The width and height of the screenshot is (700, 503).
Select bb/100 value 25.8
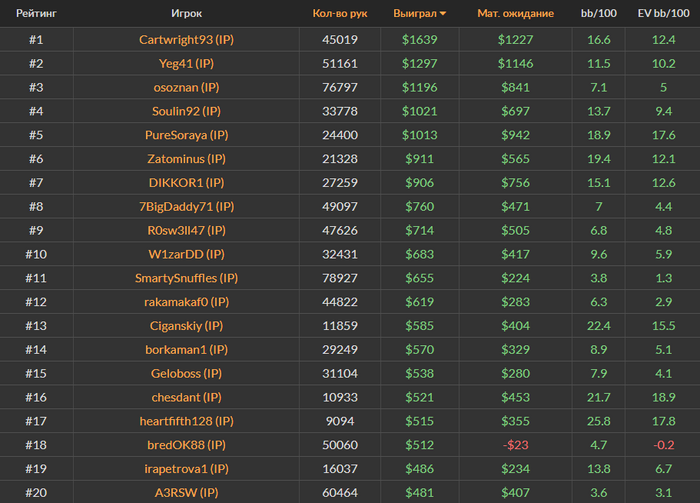point(599,421)
